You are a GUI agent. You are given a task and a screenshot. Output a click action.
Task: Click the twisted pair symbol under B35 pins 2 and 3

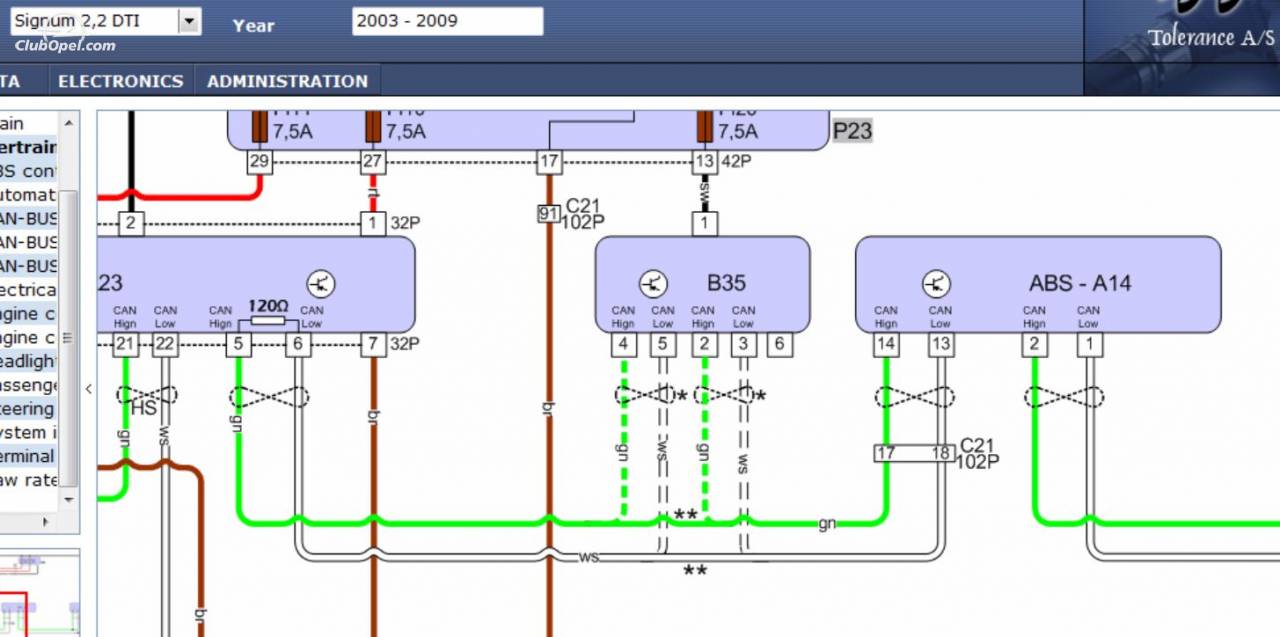(x=725, y=395)
